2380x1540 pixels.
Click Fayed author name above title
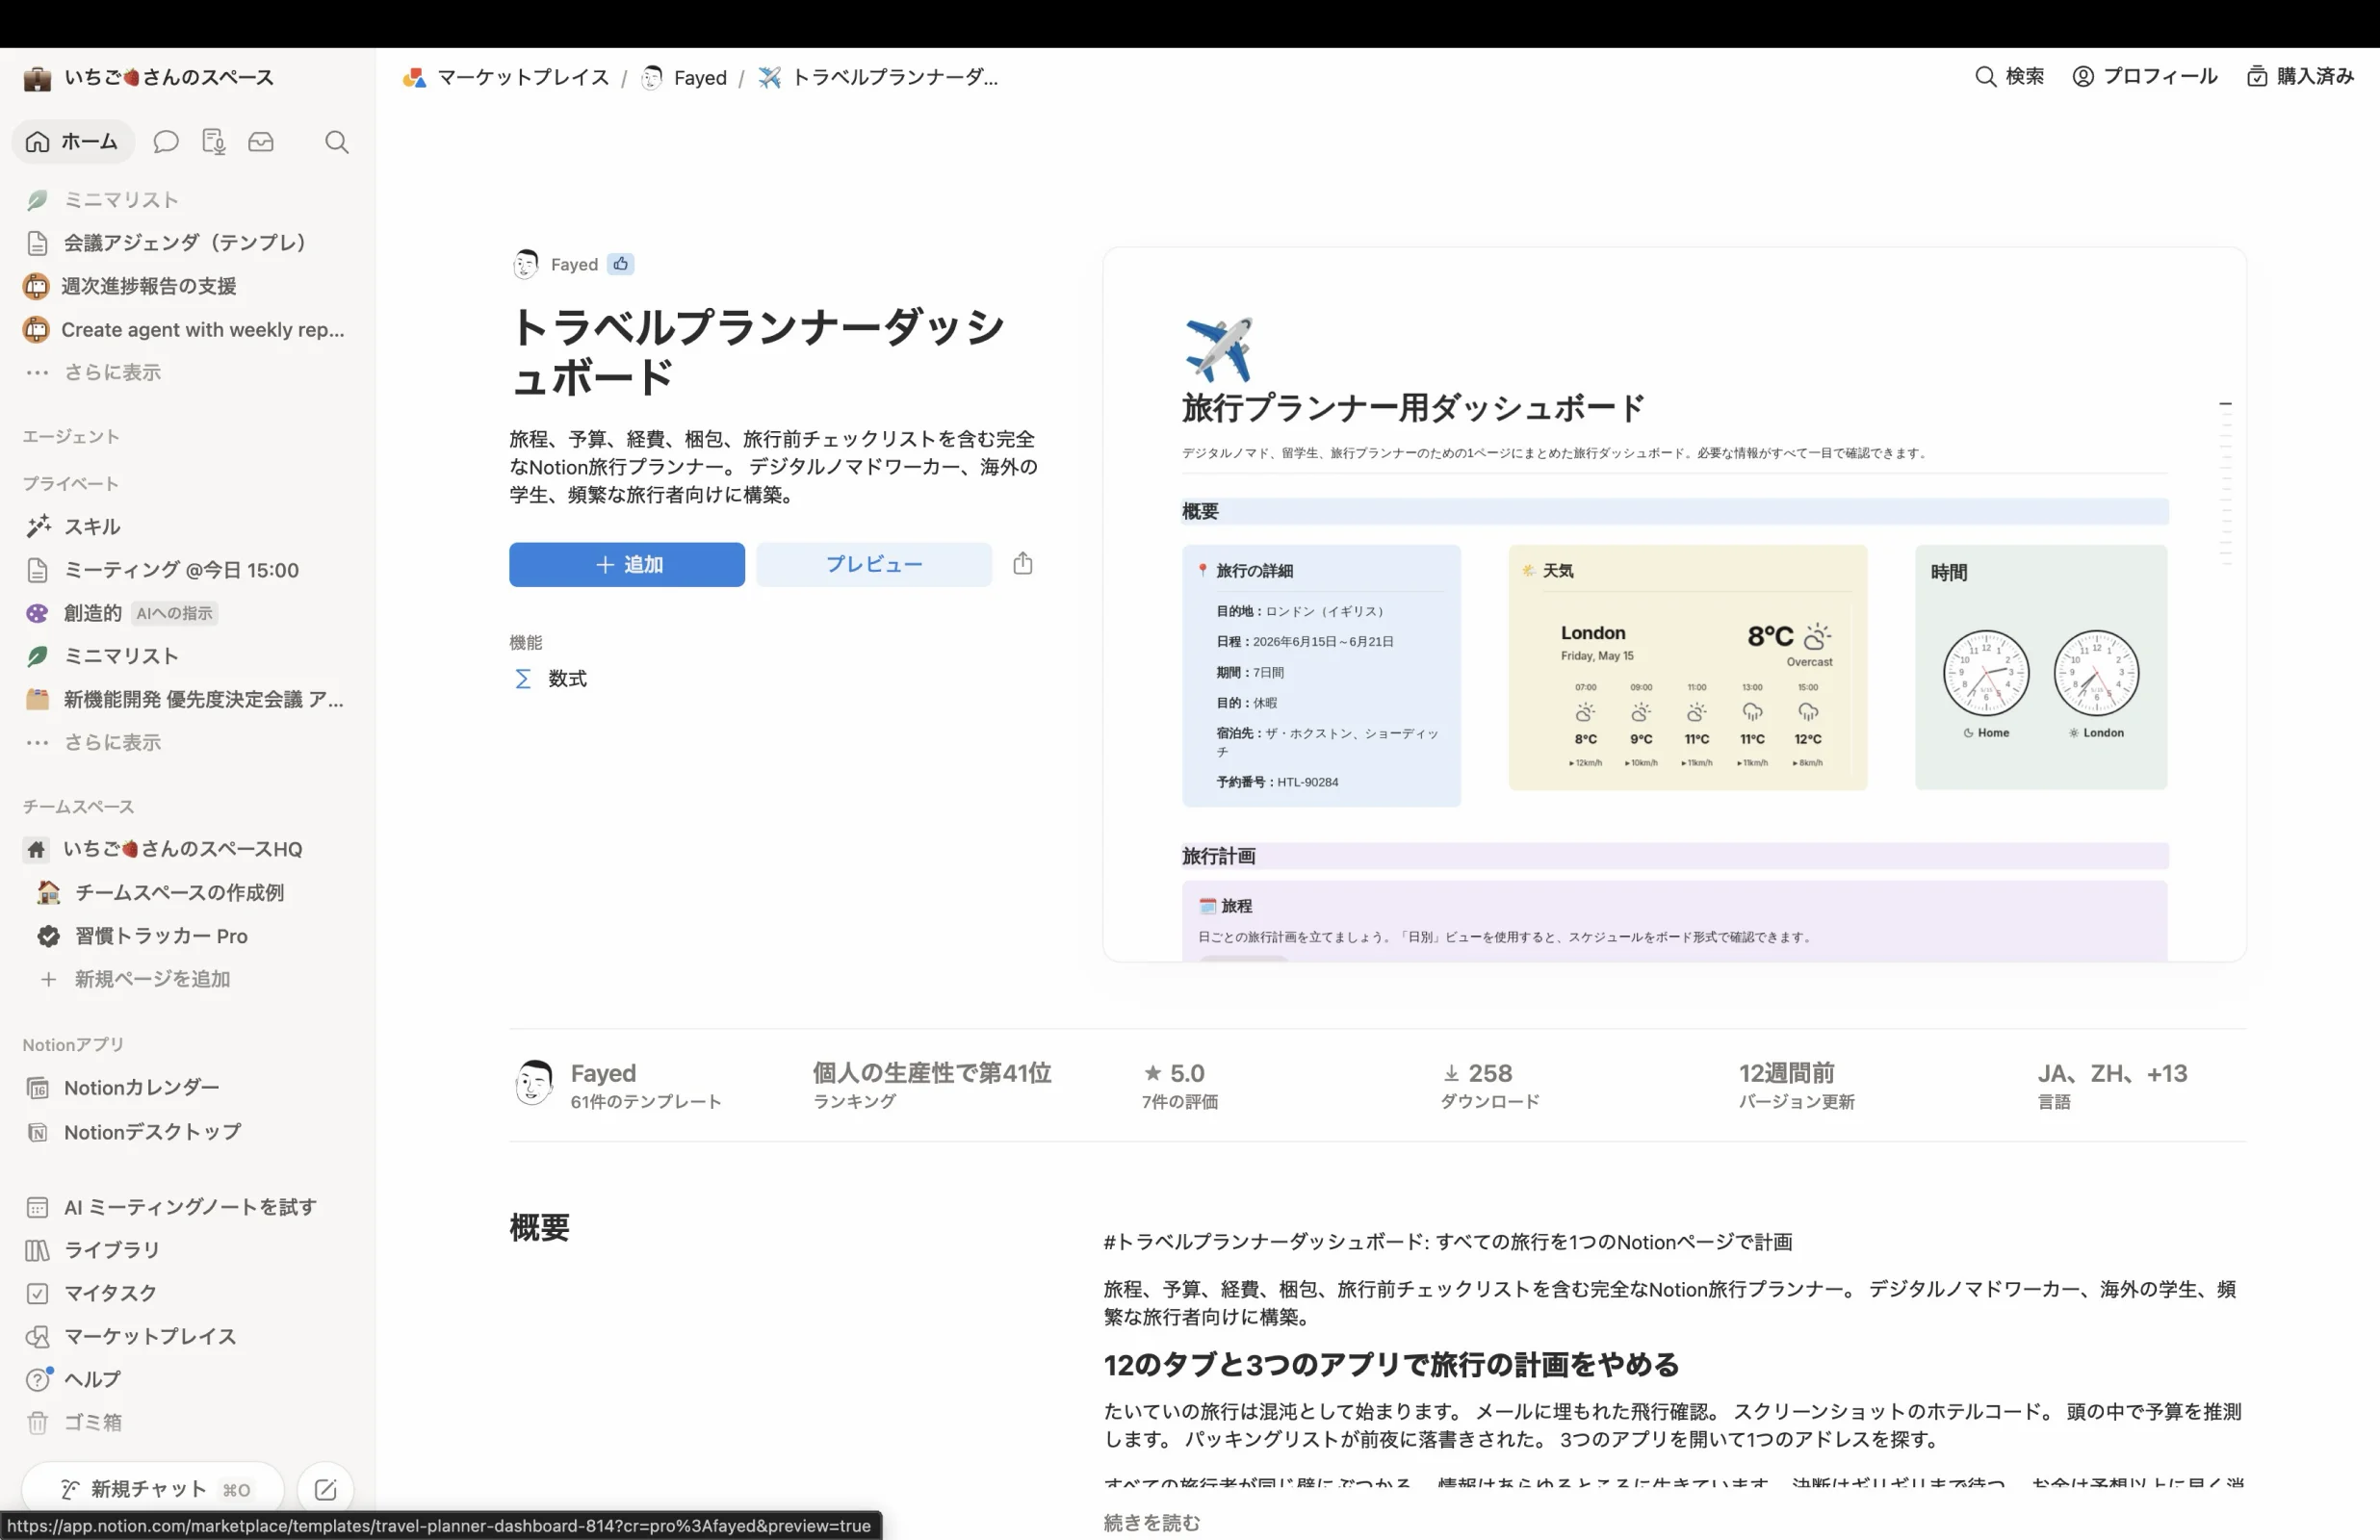(574, 265)
